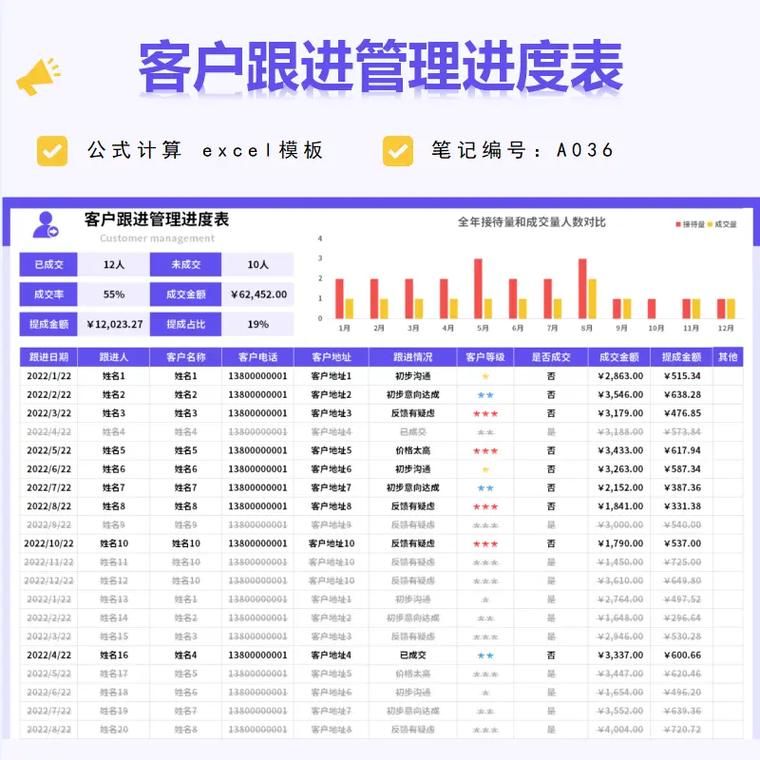This screenshot has width=760, height=760.
Task: Click the yellow 成交量 legend swatch
Action: pos(710,224)
